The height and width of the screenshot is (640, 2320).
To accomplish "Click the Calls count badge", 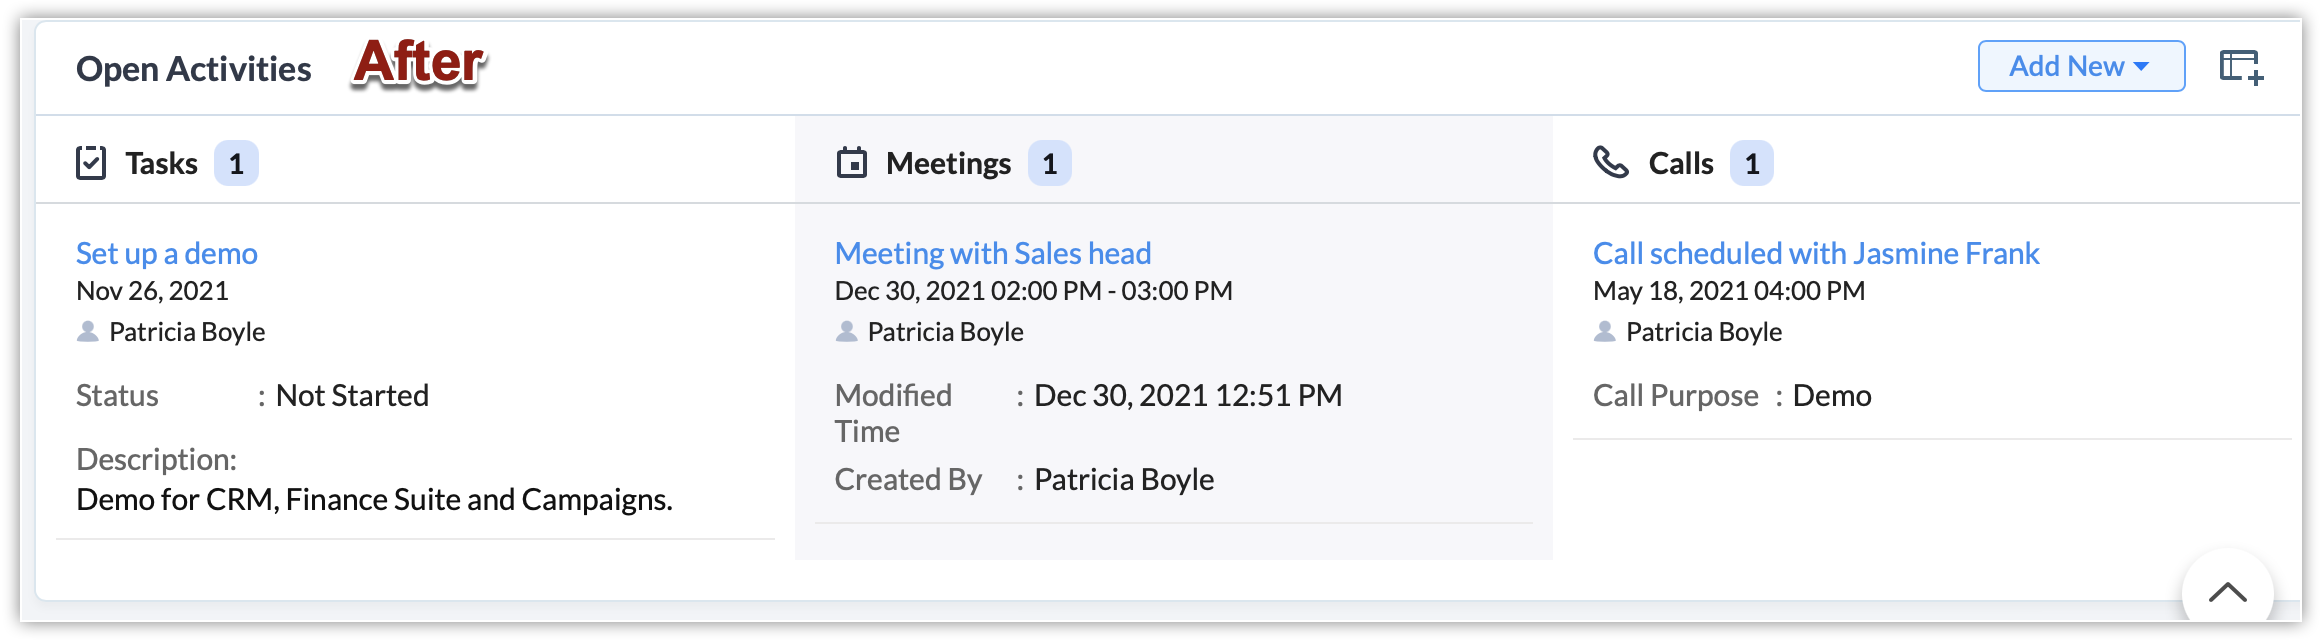I will [x=1752, y=163].
